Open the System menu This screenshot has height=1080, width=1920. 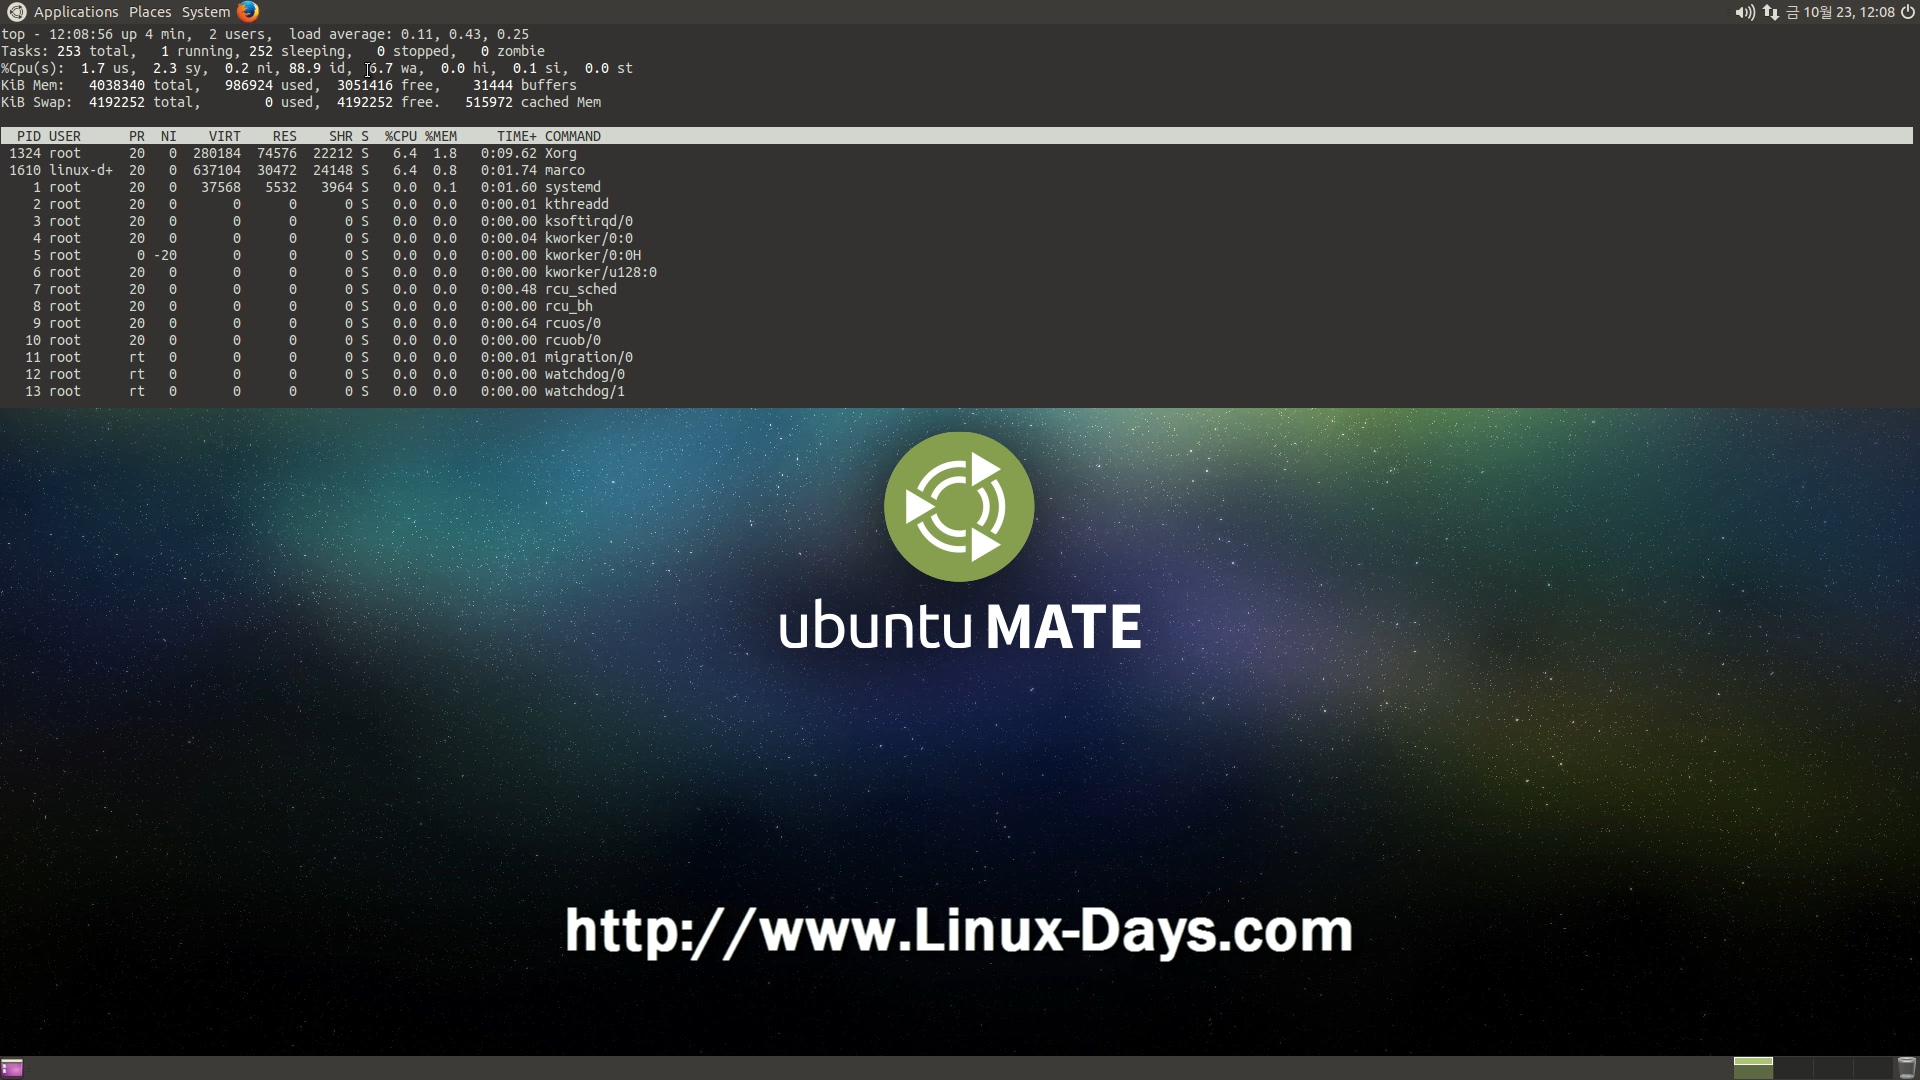click(206, 12)
